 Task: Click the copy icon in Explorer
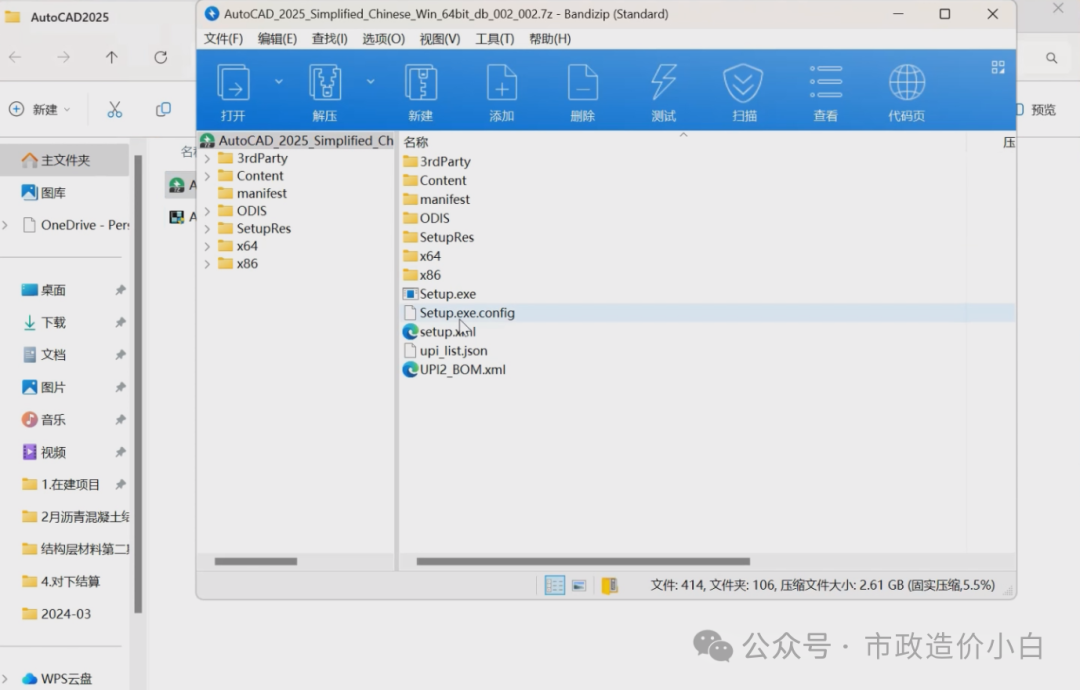pos(163,109)
